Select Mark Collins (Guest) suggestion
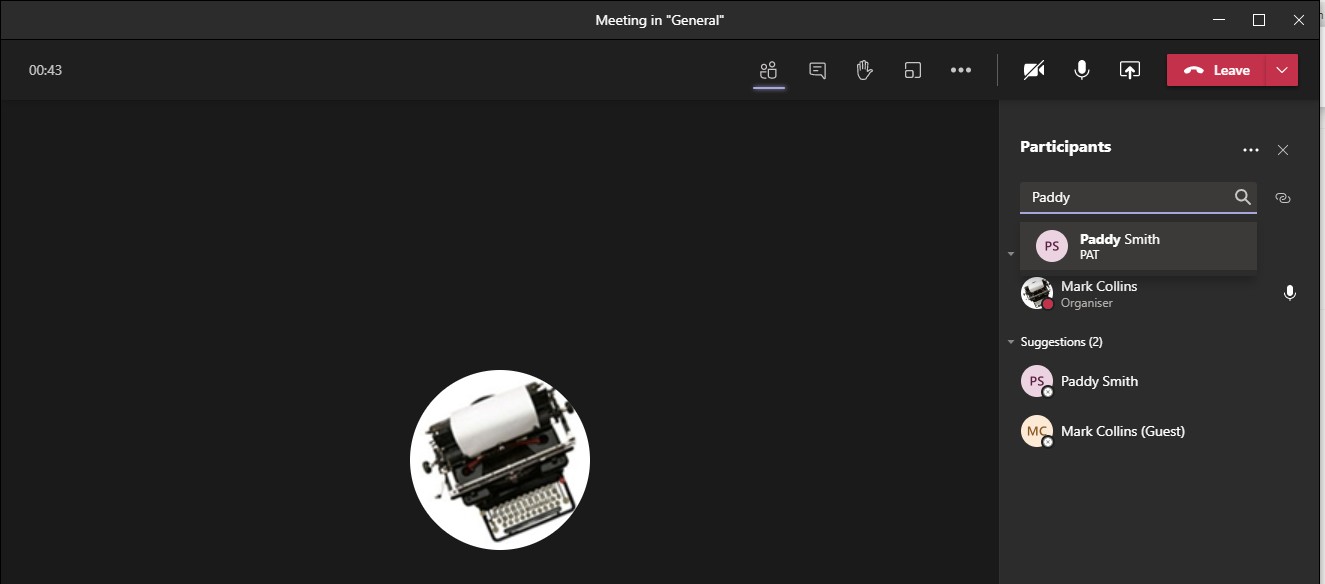Screen dimensions: 1325x584 coord(1160,431)
